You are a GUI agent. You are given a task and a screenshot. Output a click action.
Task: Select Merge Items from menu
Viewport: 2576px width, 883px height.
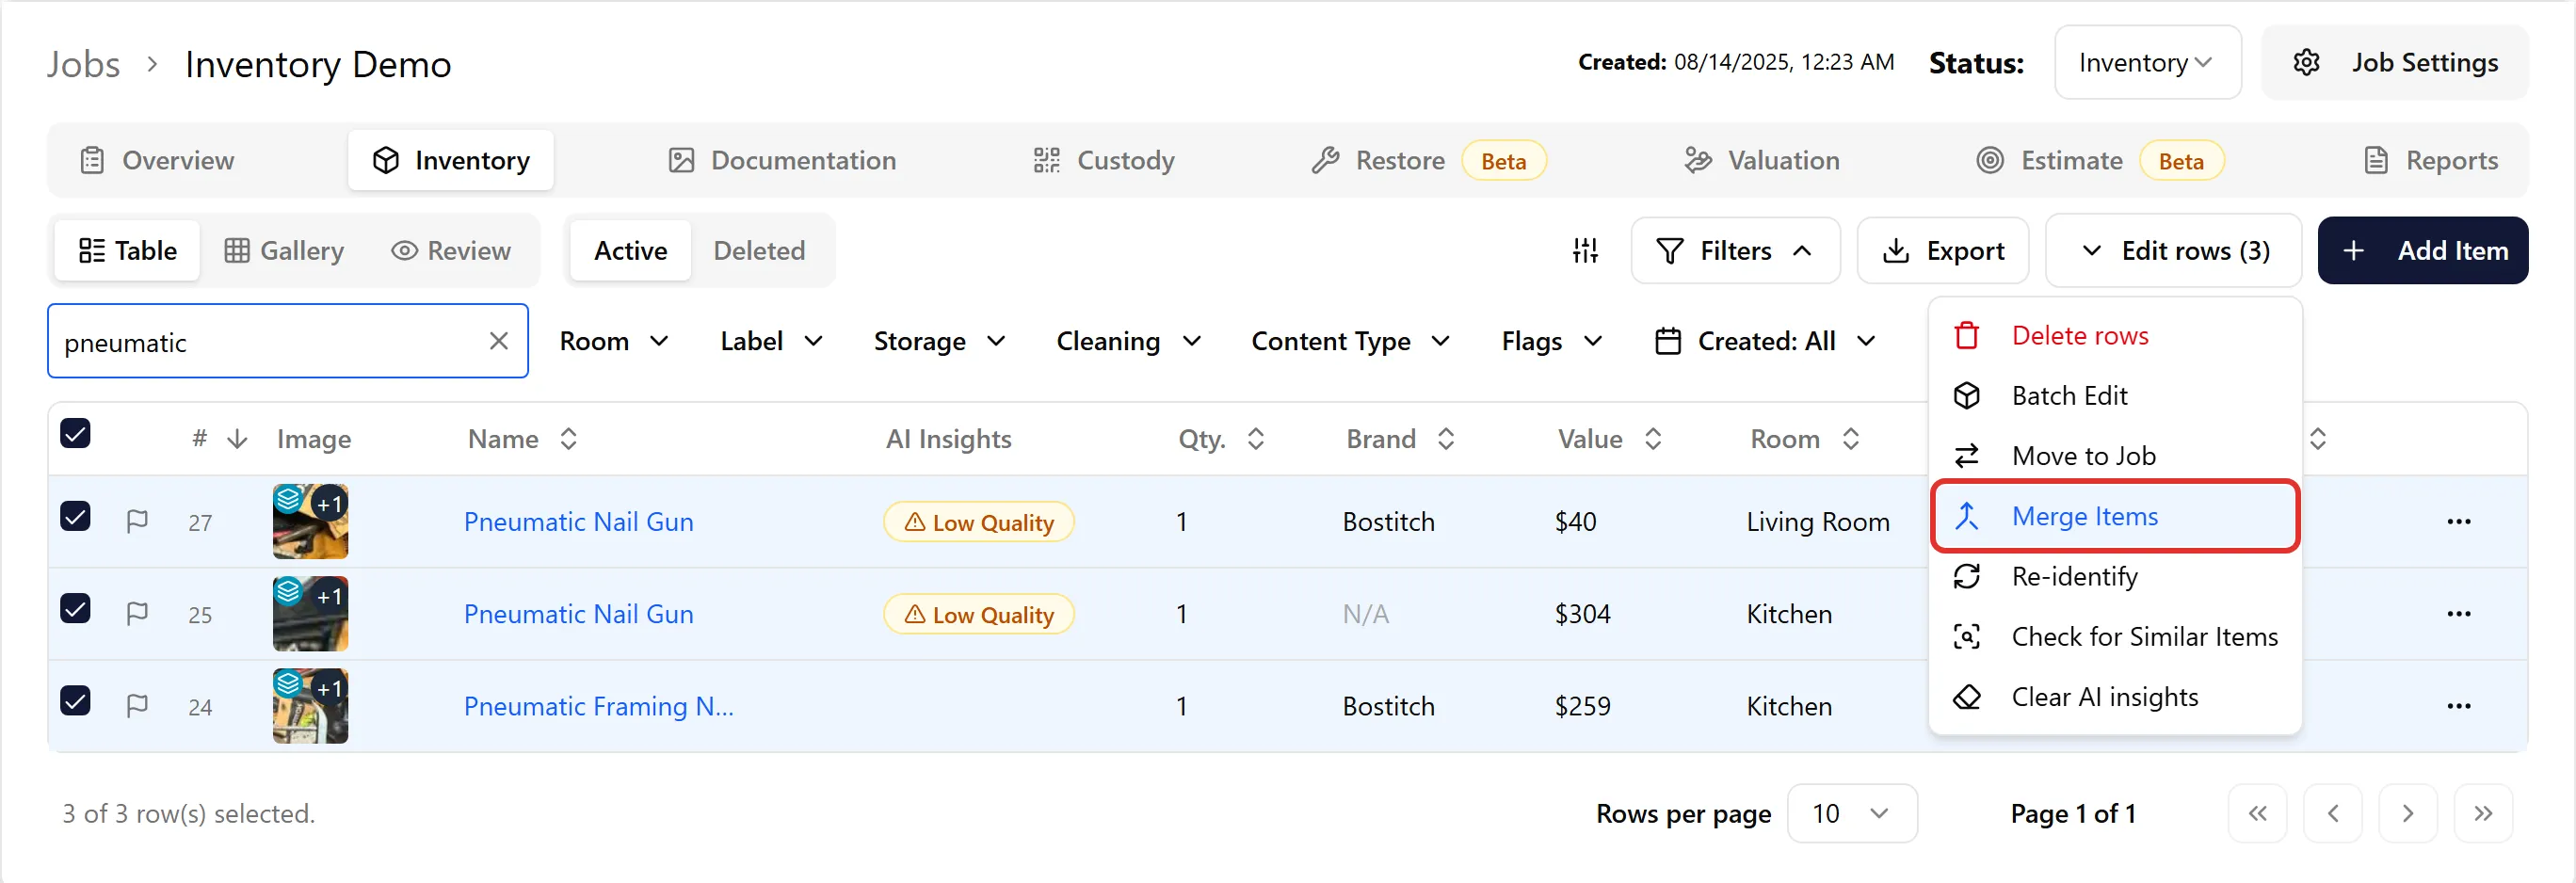(x=2115, y=516)
